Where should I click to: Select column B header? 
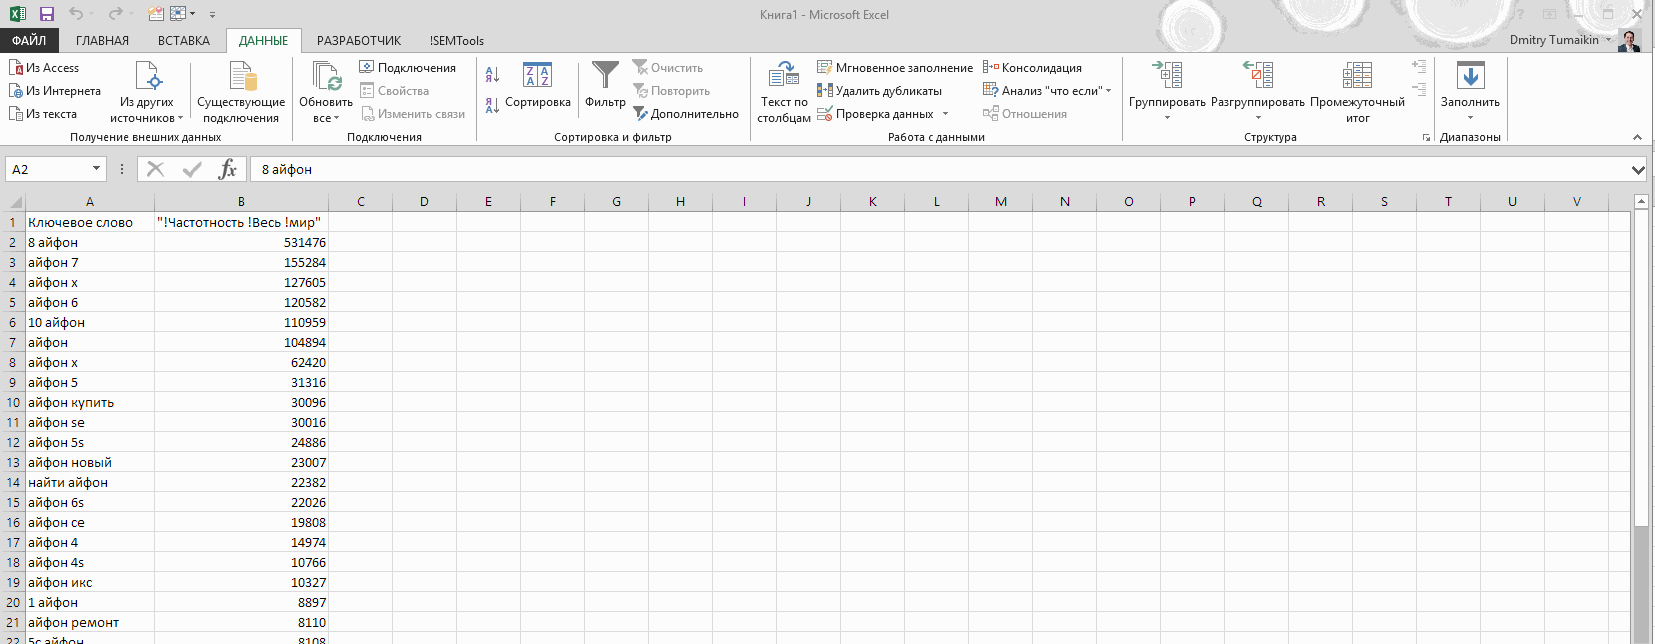(241, 202)
